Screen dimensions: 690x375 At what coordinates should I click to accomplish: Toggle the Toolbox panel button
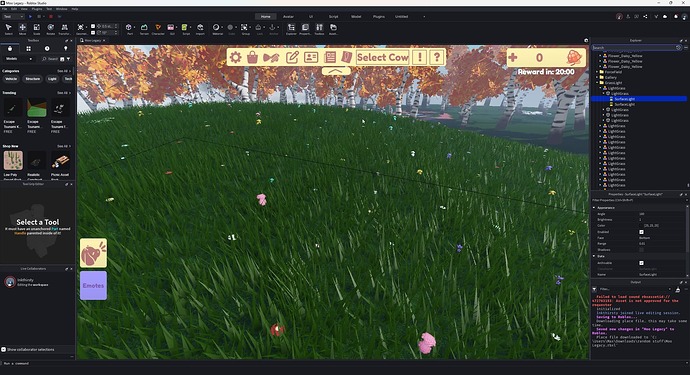click(x=319, y=29)
